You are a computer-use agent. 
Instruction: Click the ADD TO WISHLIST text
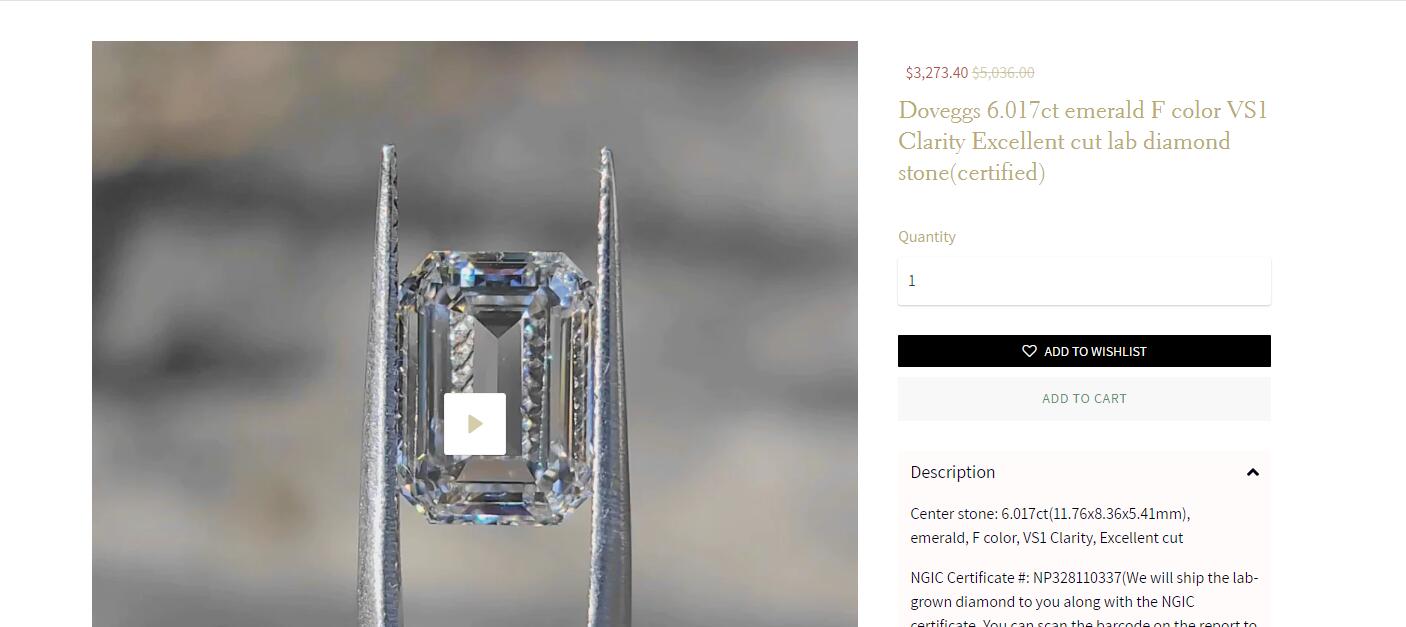click(x=1095, y=351)
